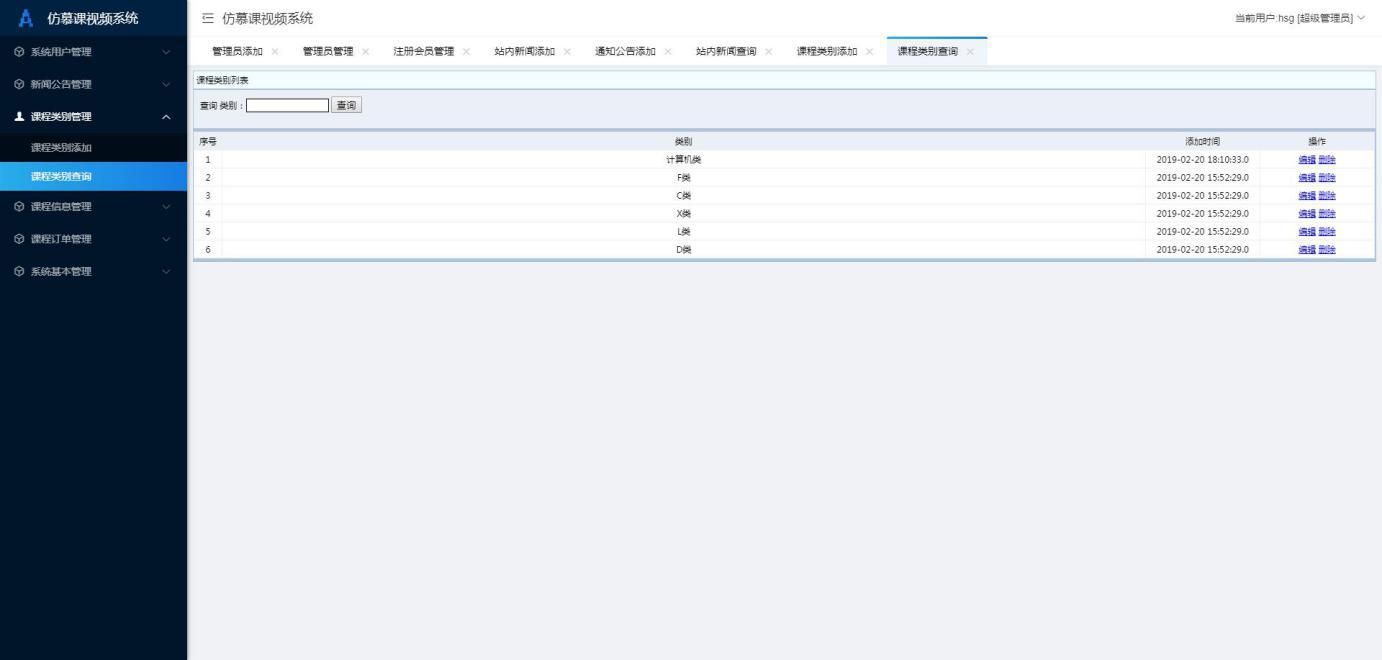The image size is (1382, 660).
Task: Select the 课程类别查询 tab
Action: (928, 52)
